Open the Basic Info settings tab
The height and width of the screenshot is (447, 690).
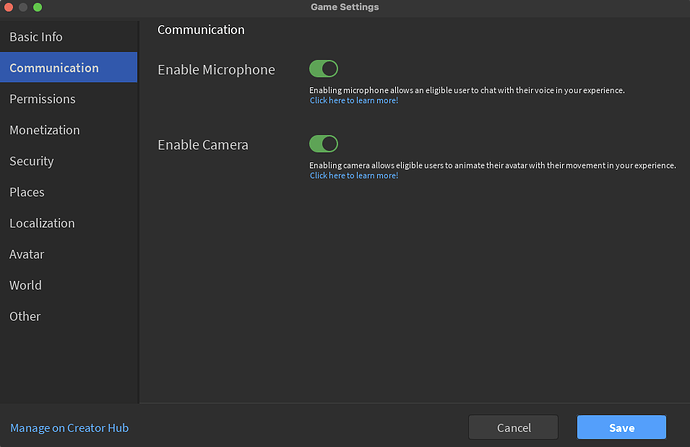pos(36,37)
